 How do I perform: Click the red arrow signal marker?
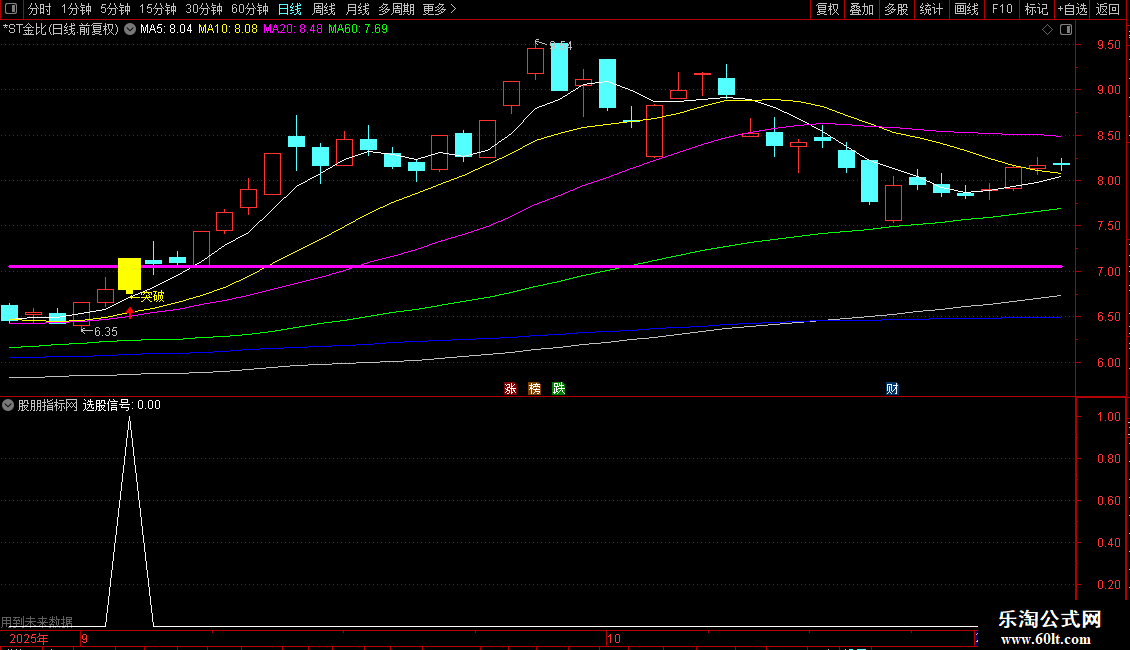pos(130,312)
